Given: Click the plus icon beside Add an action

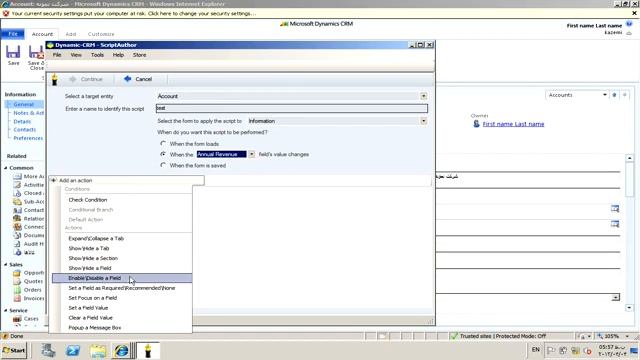Looking at the screenshot, I should point(53,180).
